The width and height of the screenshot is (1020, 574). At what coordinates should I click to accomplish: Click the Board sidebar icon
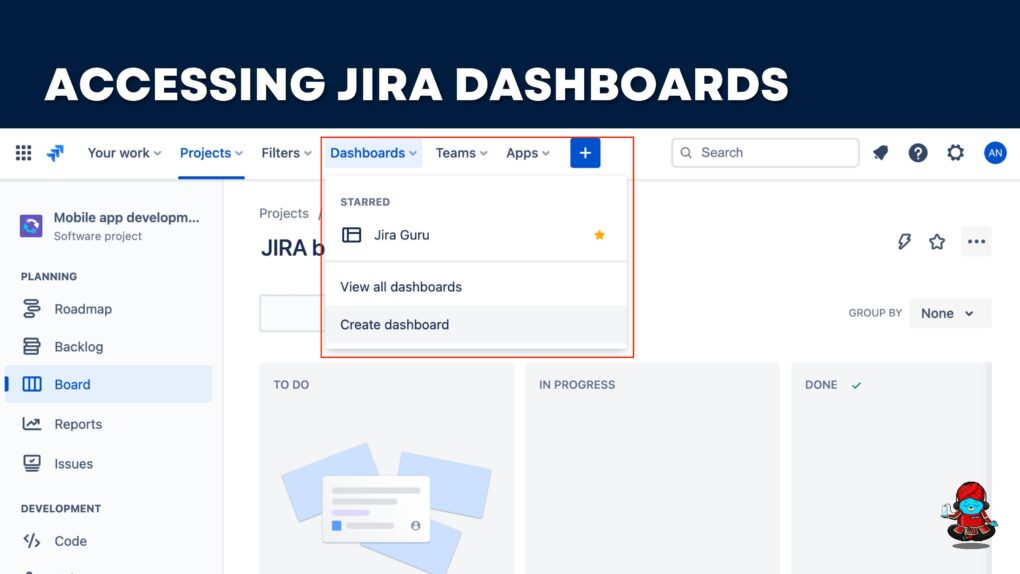tap(31, 384)
